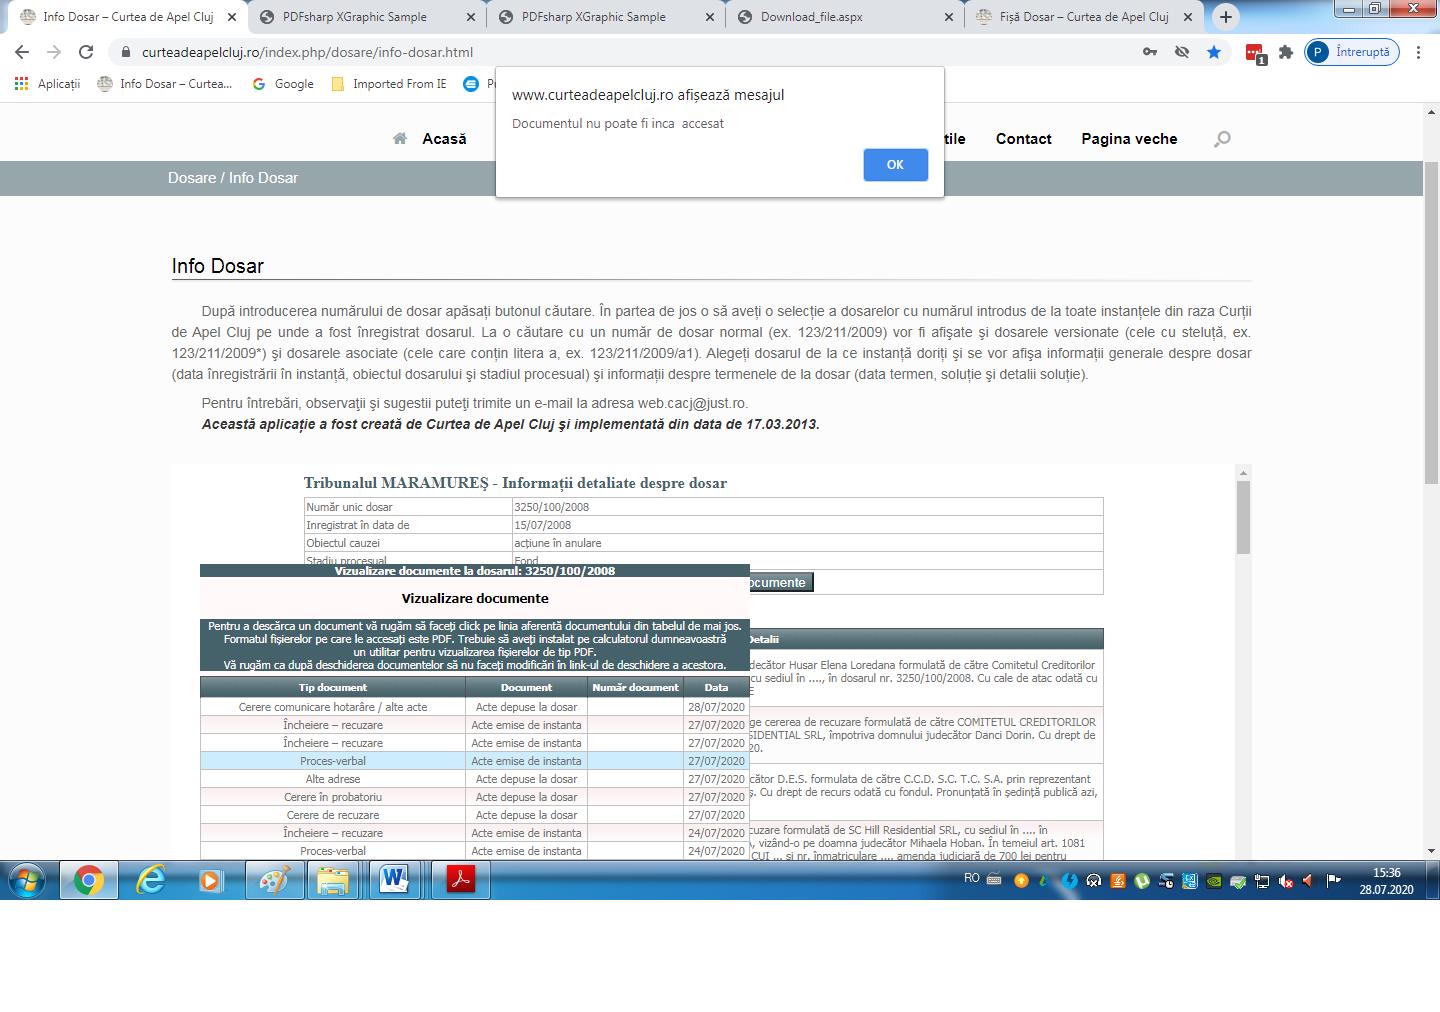Select Cerere comunicare hotarâre / alte acte row
The image size is (1440, 1012).
click(x=474, y=707)
